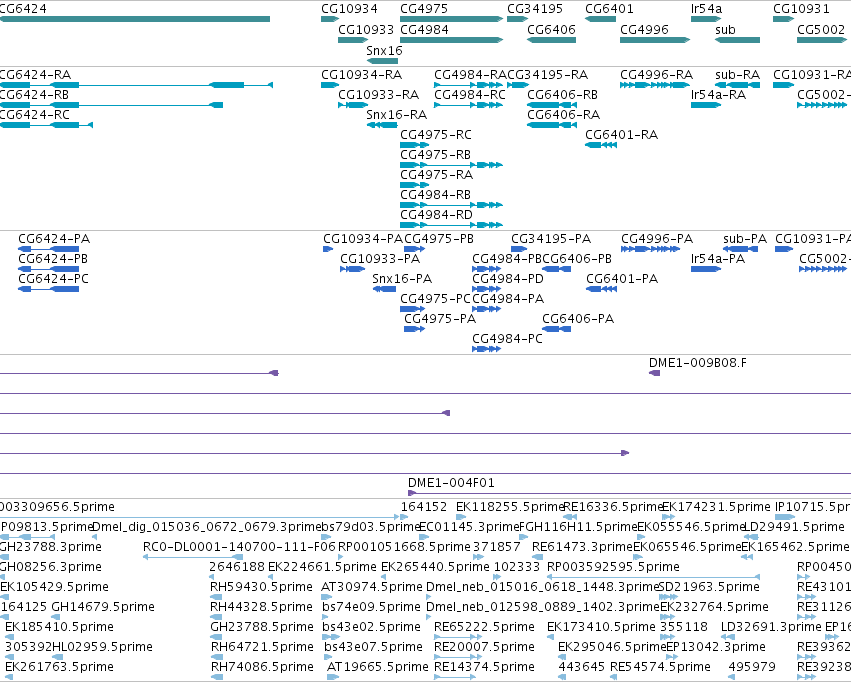The height and width of the screenshot is (682, 851).
Task: Click transcript CG4984-RC
Action: click(468, 105)
